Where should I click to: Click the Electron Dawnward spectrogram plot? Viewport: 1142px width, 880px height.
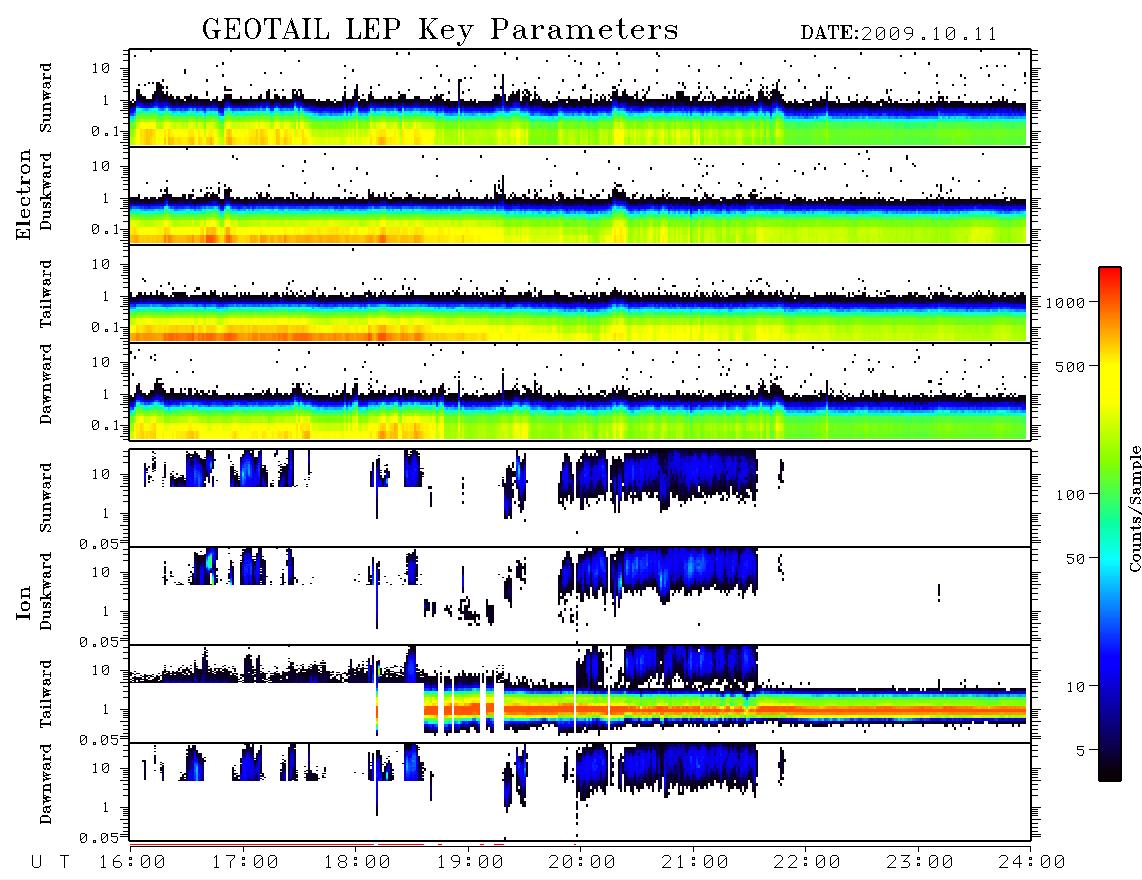point(580,391)
